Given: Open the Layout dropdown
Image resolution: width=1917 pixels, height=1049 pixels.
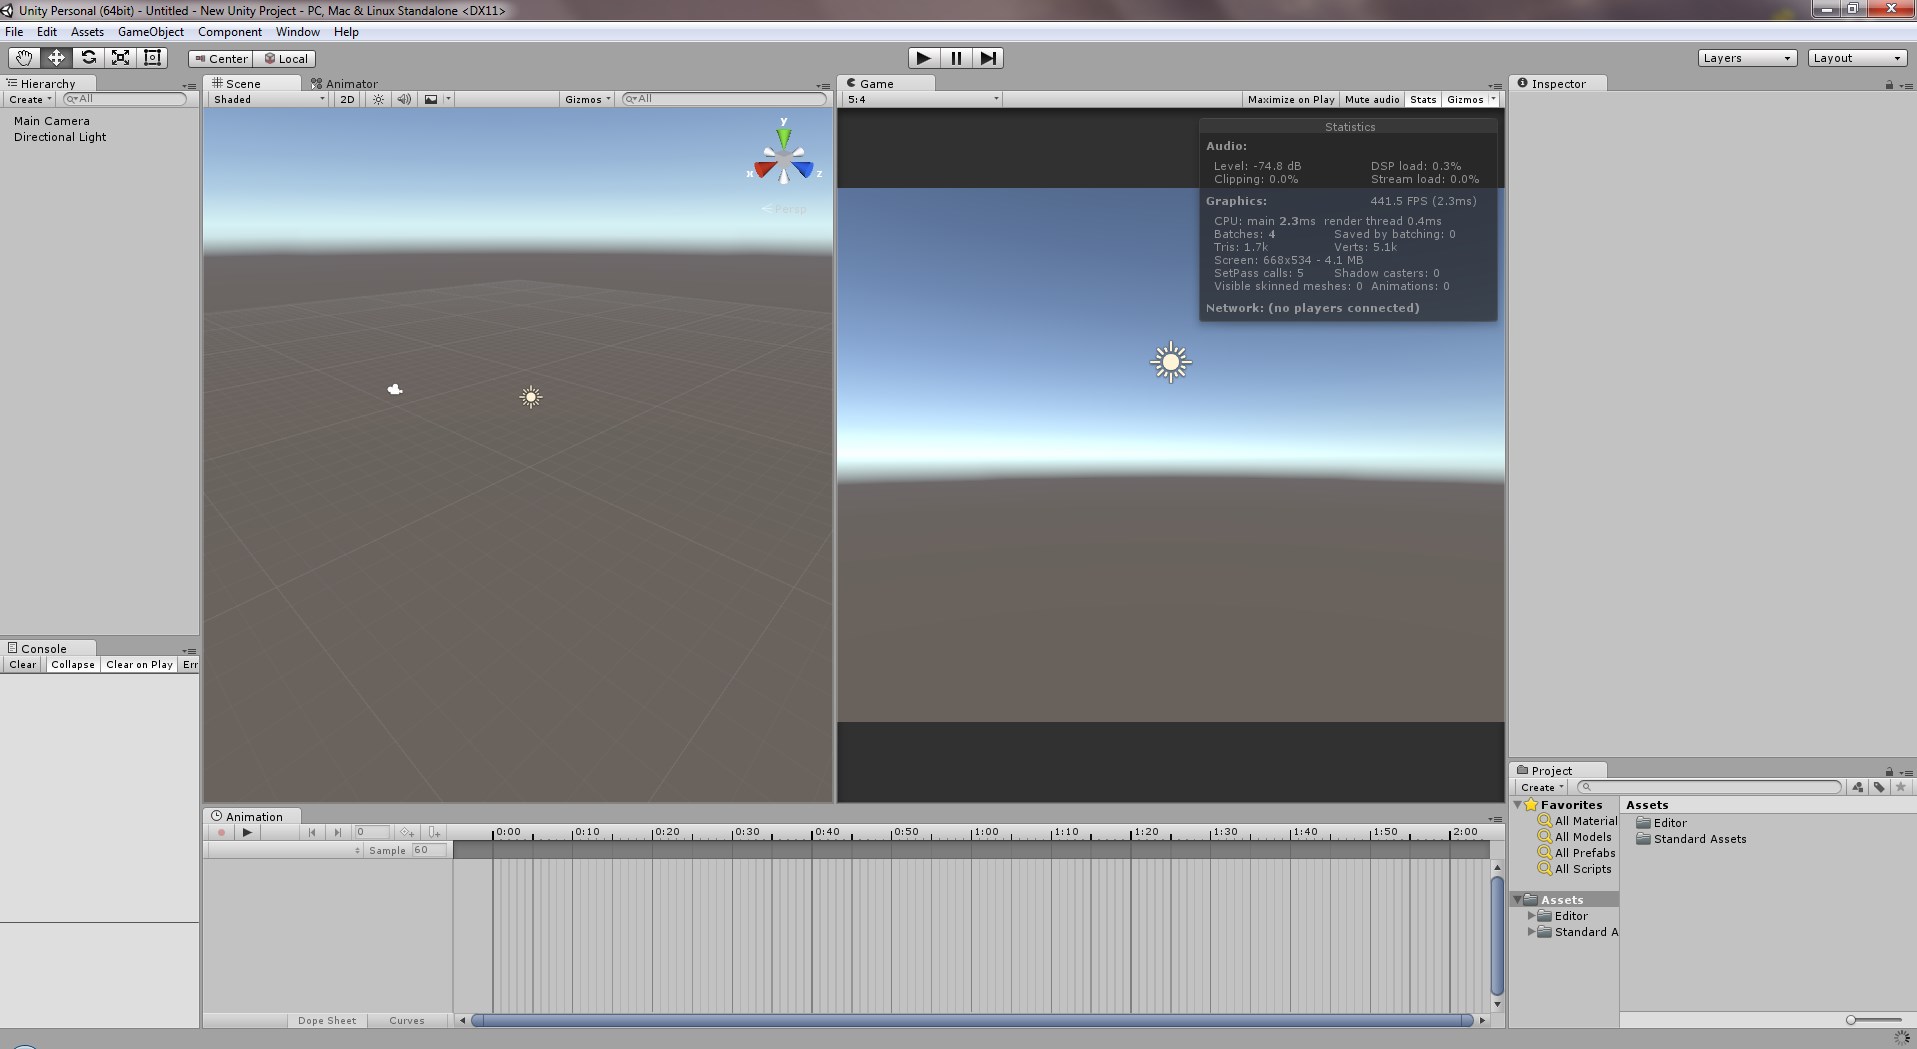Looking at the screenshot, I should tap(1856, 58).
